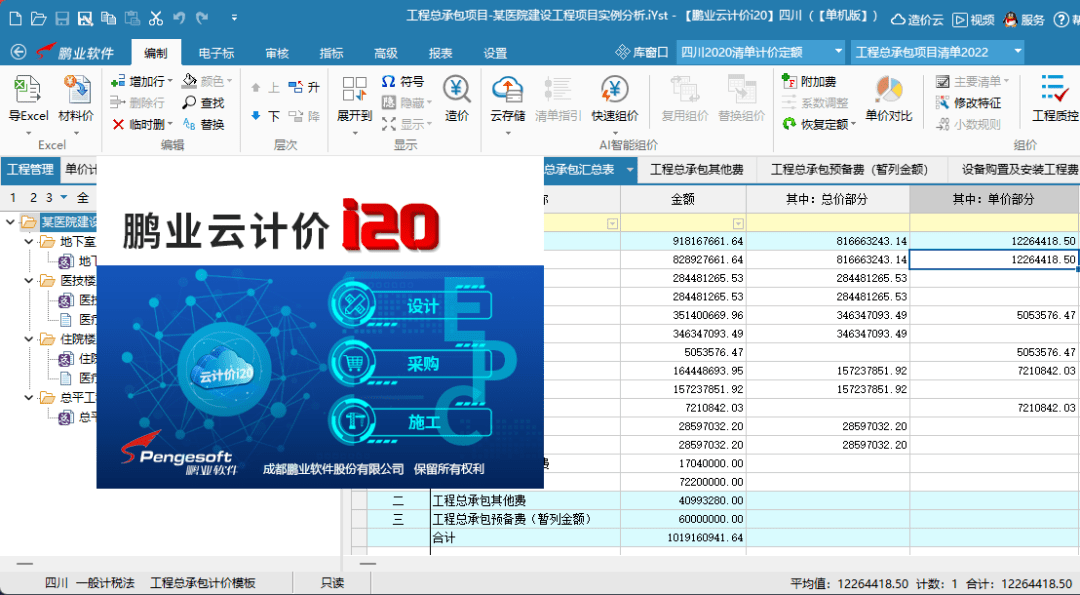Click the 导Excel export icon
This screenshot has height=595, width=1080.
28,92
